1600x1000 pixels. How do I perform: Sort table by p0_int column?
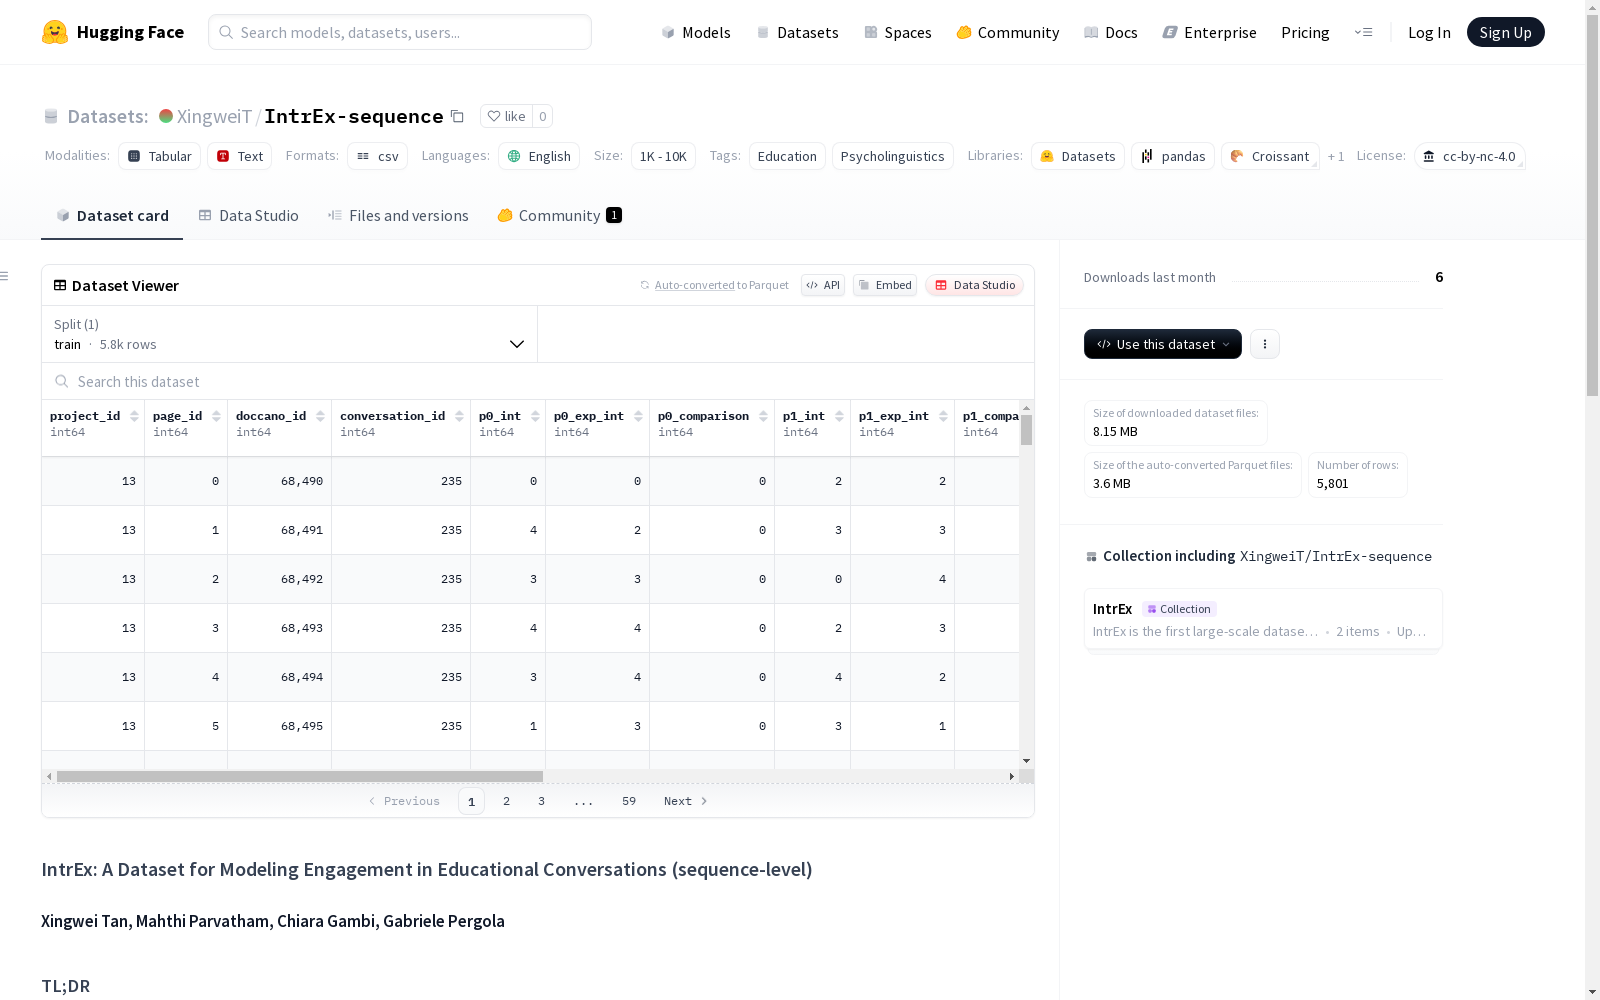pyautogui.click(x=535, y=416)
